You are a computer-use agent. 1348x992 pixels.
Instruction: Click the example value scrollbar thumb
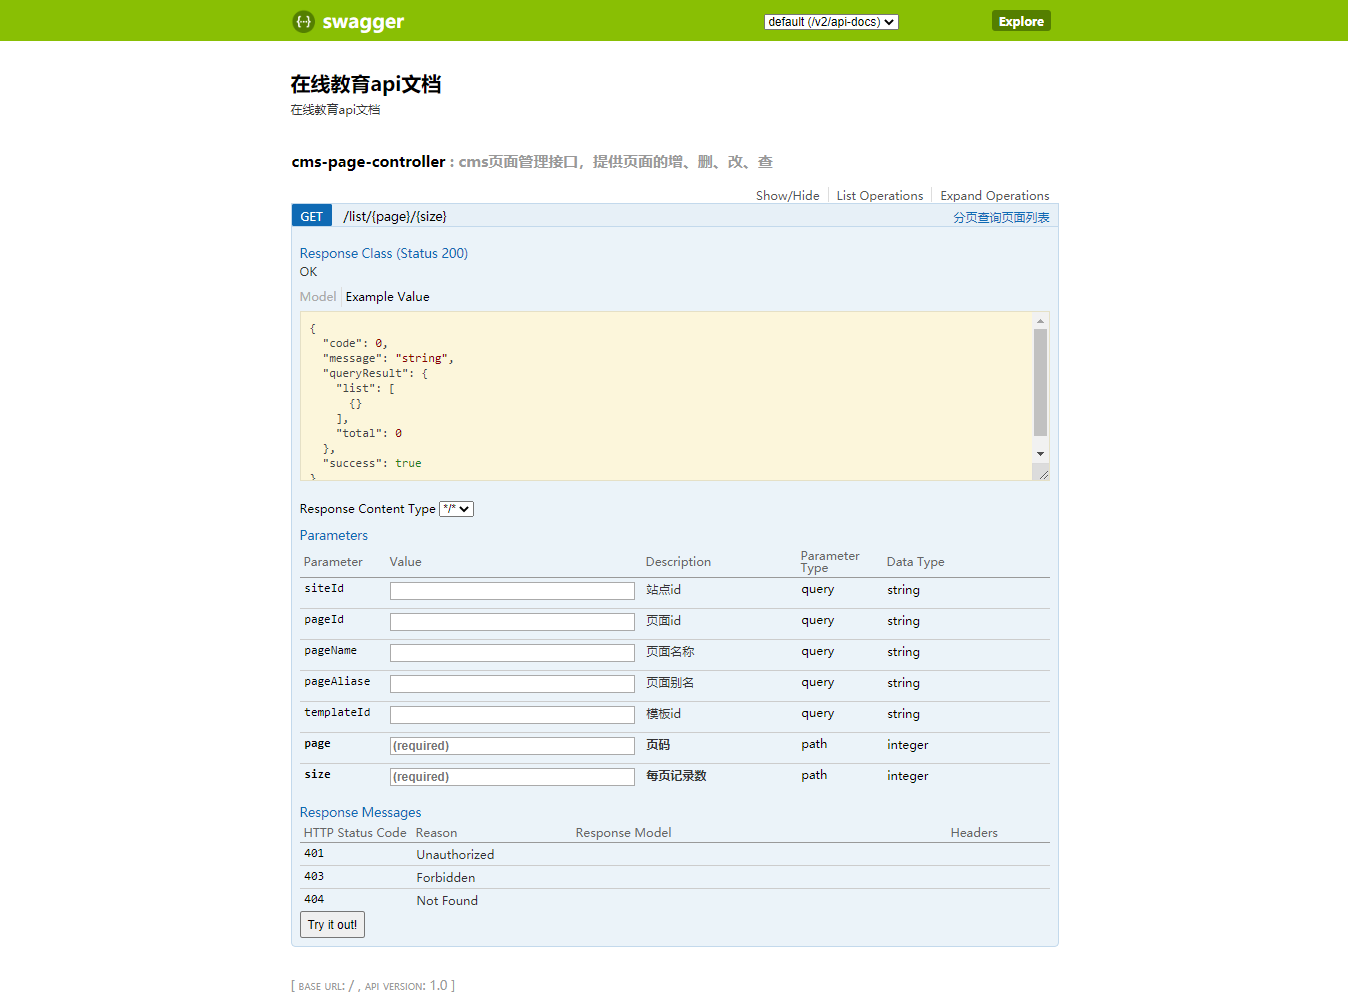point(1040,382)
